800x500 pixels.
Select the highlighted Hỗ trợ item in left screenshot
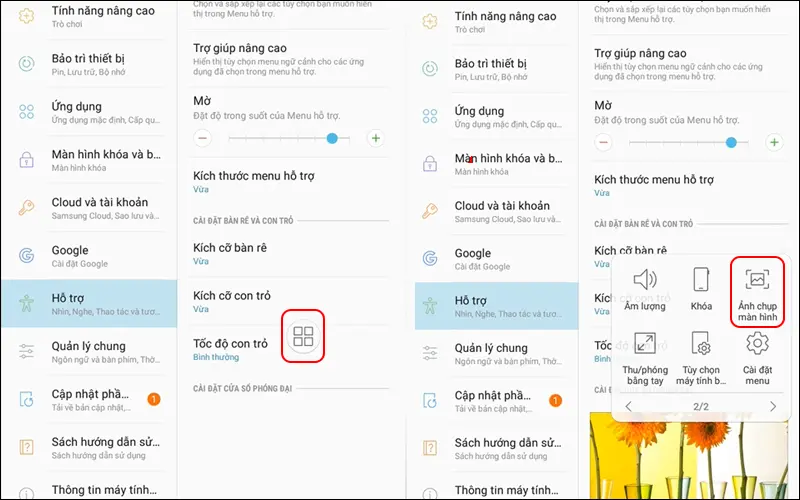click(89, 304)
